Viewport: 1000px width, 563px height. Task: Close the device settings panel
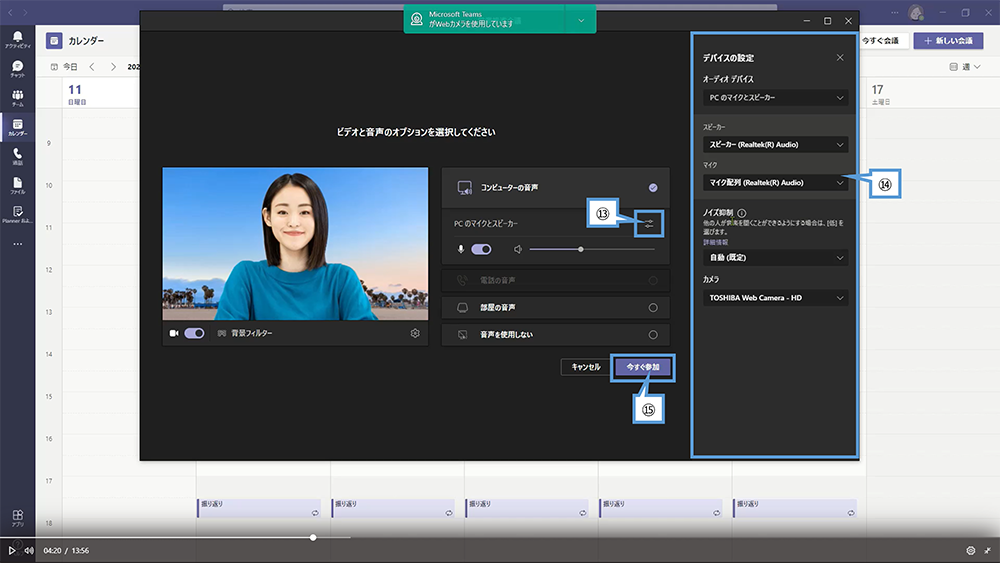point(839,58)
